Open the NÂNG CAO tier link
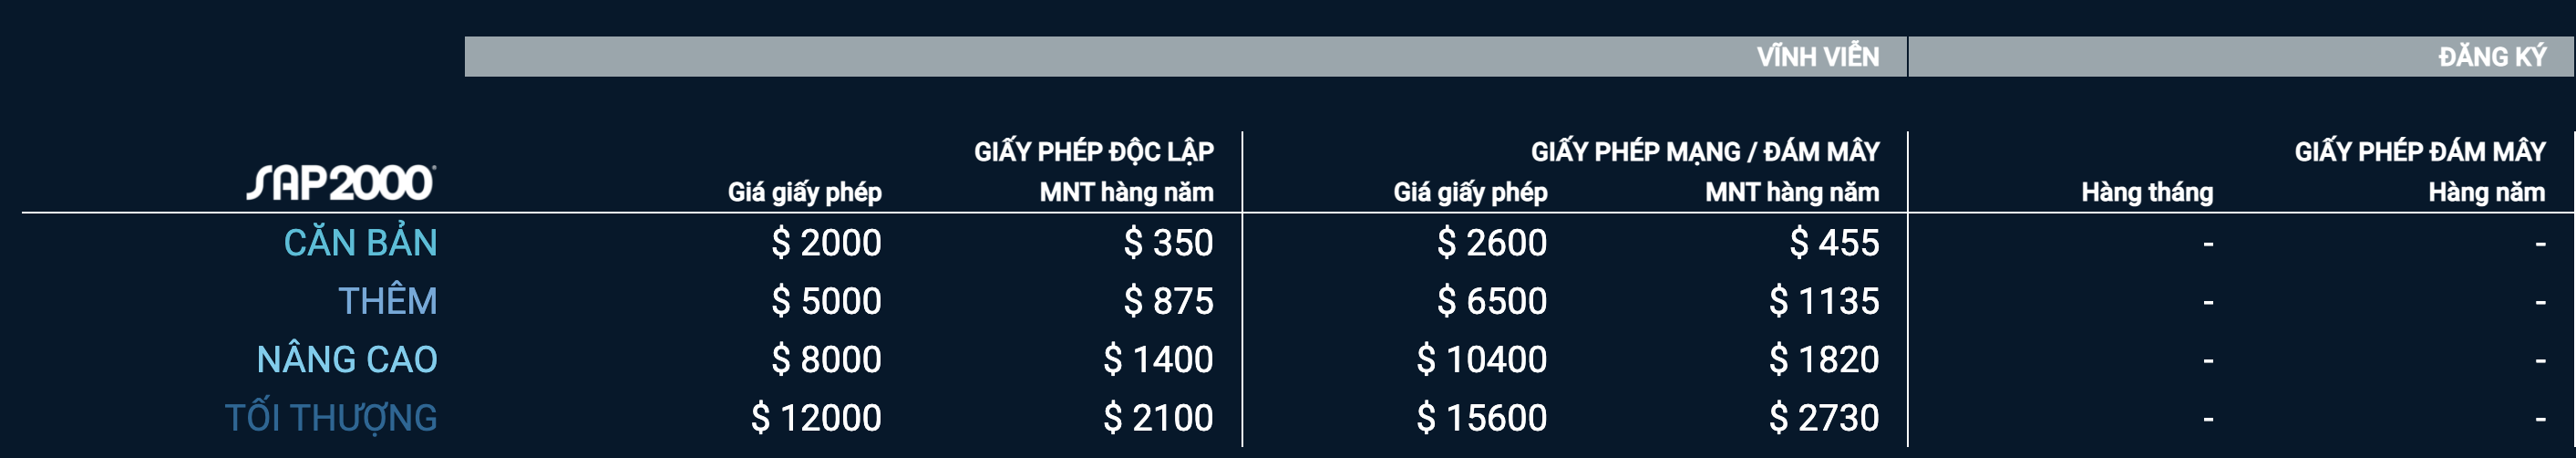The height and width of the screenshot is (458, 2576). tap(347, 359)
